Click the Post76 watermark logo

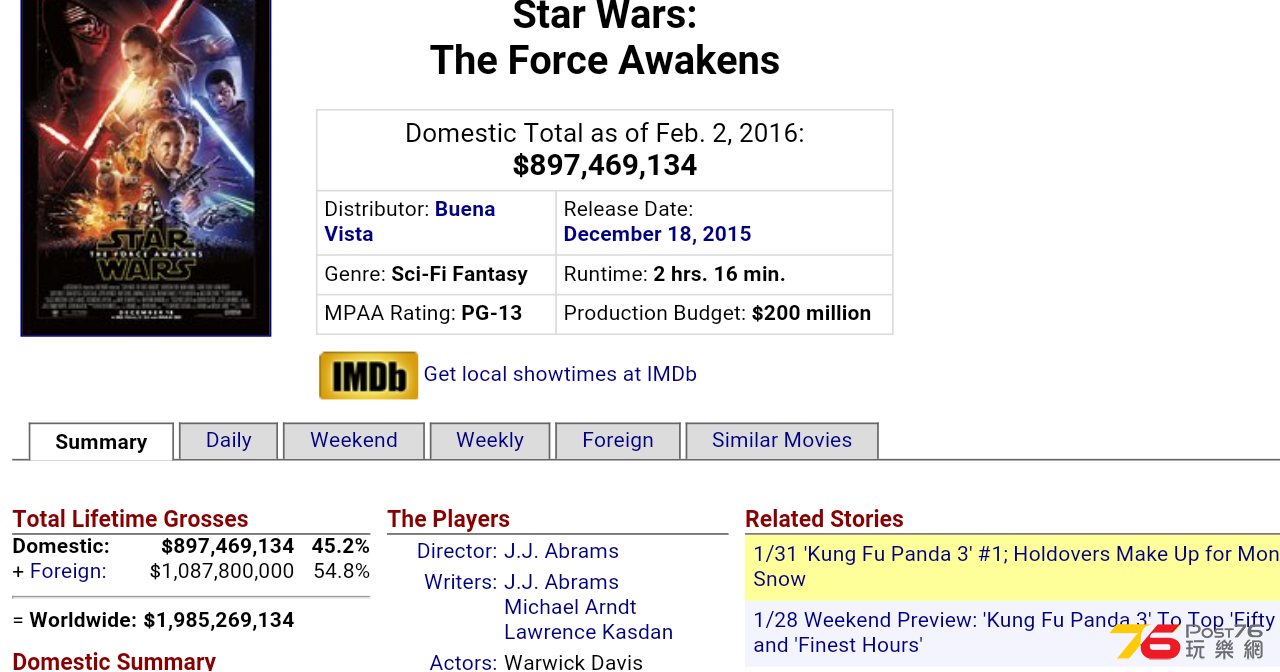[x=1188, y=641]
